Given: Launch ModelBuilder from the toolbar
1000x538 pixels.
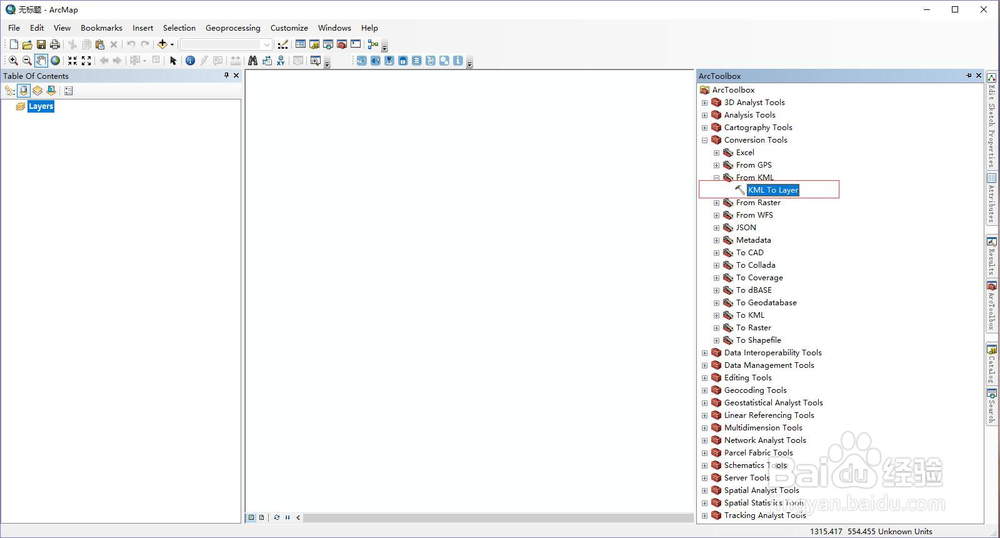Looking at the screenshot, I should tap(373, 45).
